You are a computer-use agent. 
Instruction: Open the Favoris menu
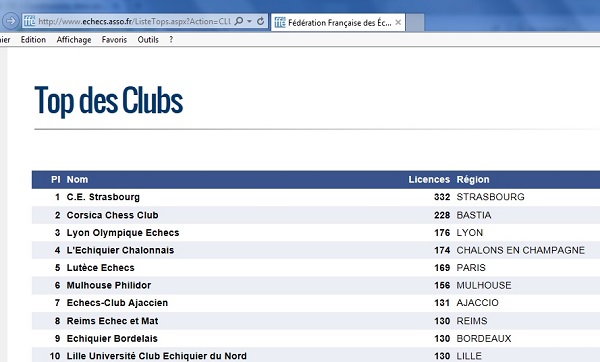point(114,40)
